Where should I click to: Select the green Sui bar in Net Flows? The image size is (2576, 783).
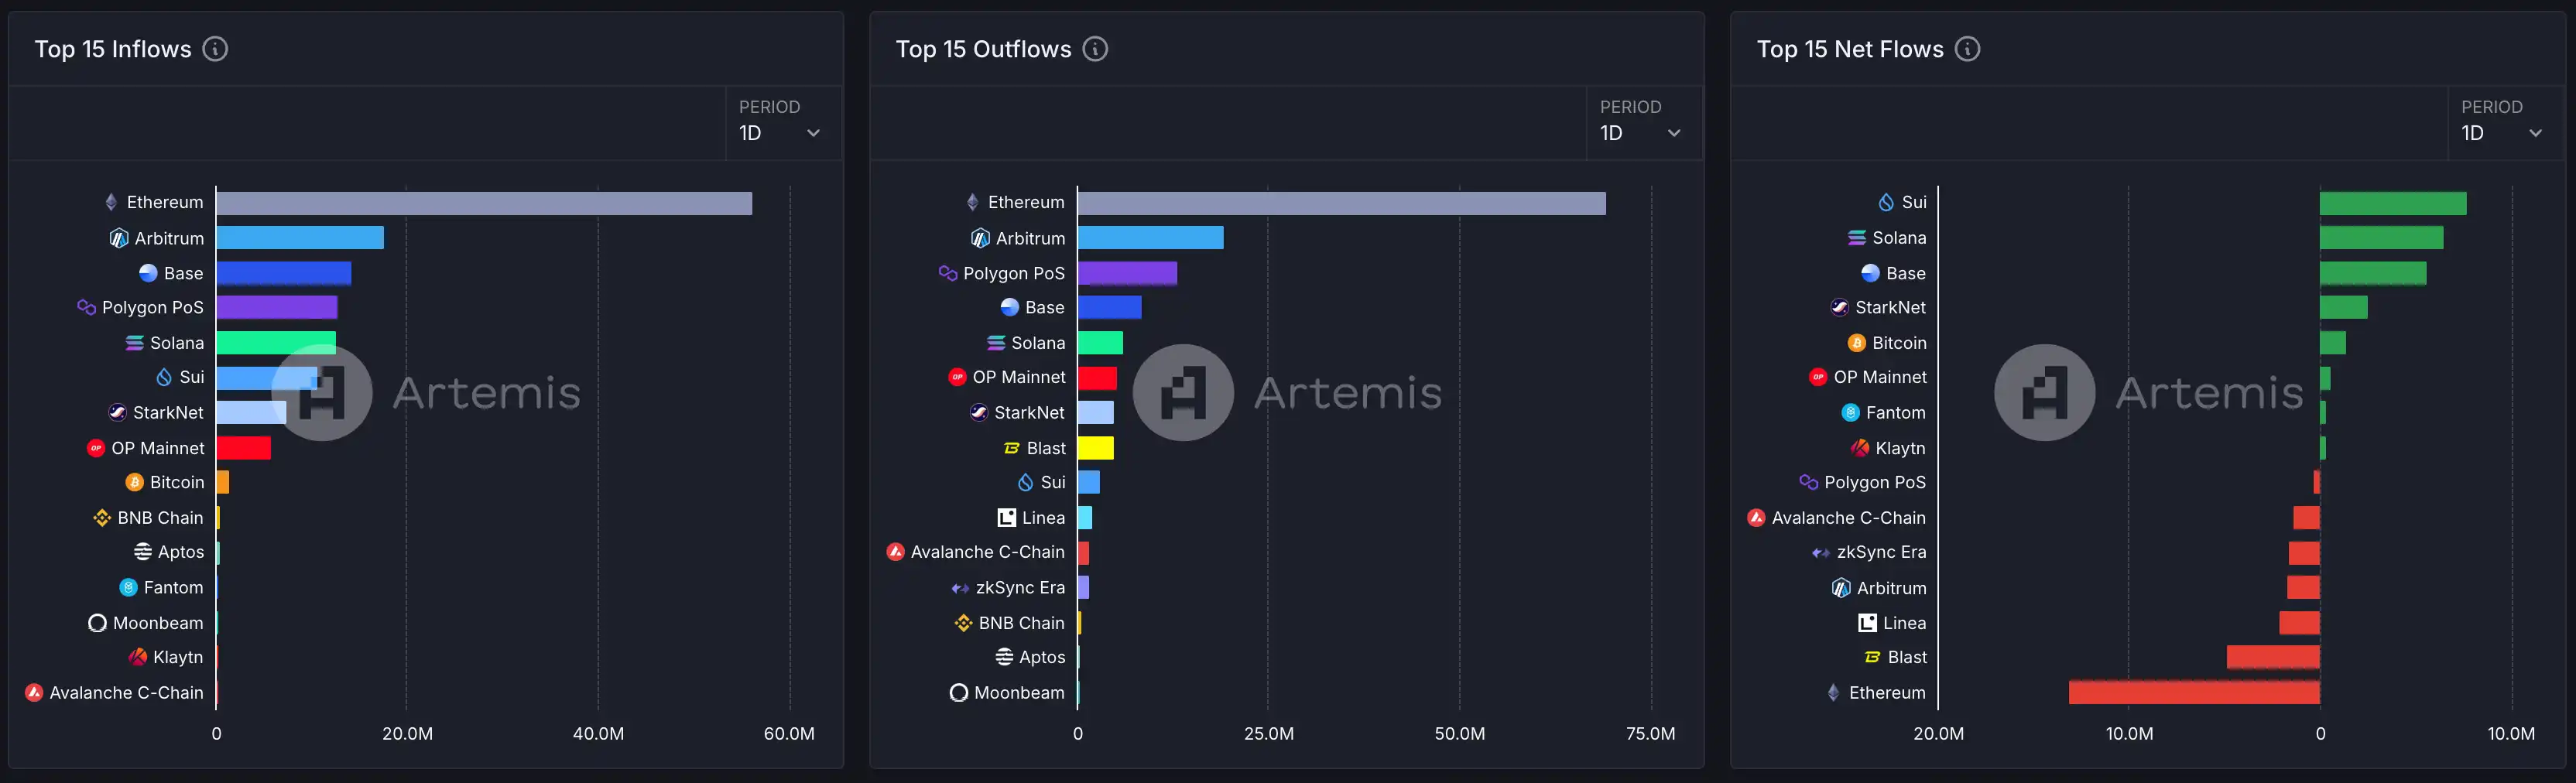(2392, 203)
